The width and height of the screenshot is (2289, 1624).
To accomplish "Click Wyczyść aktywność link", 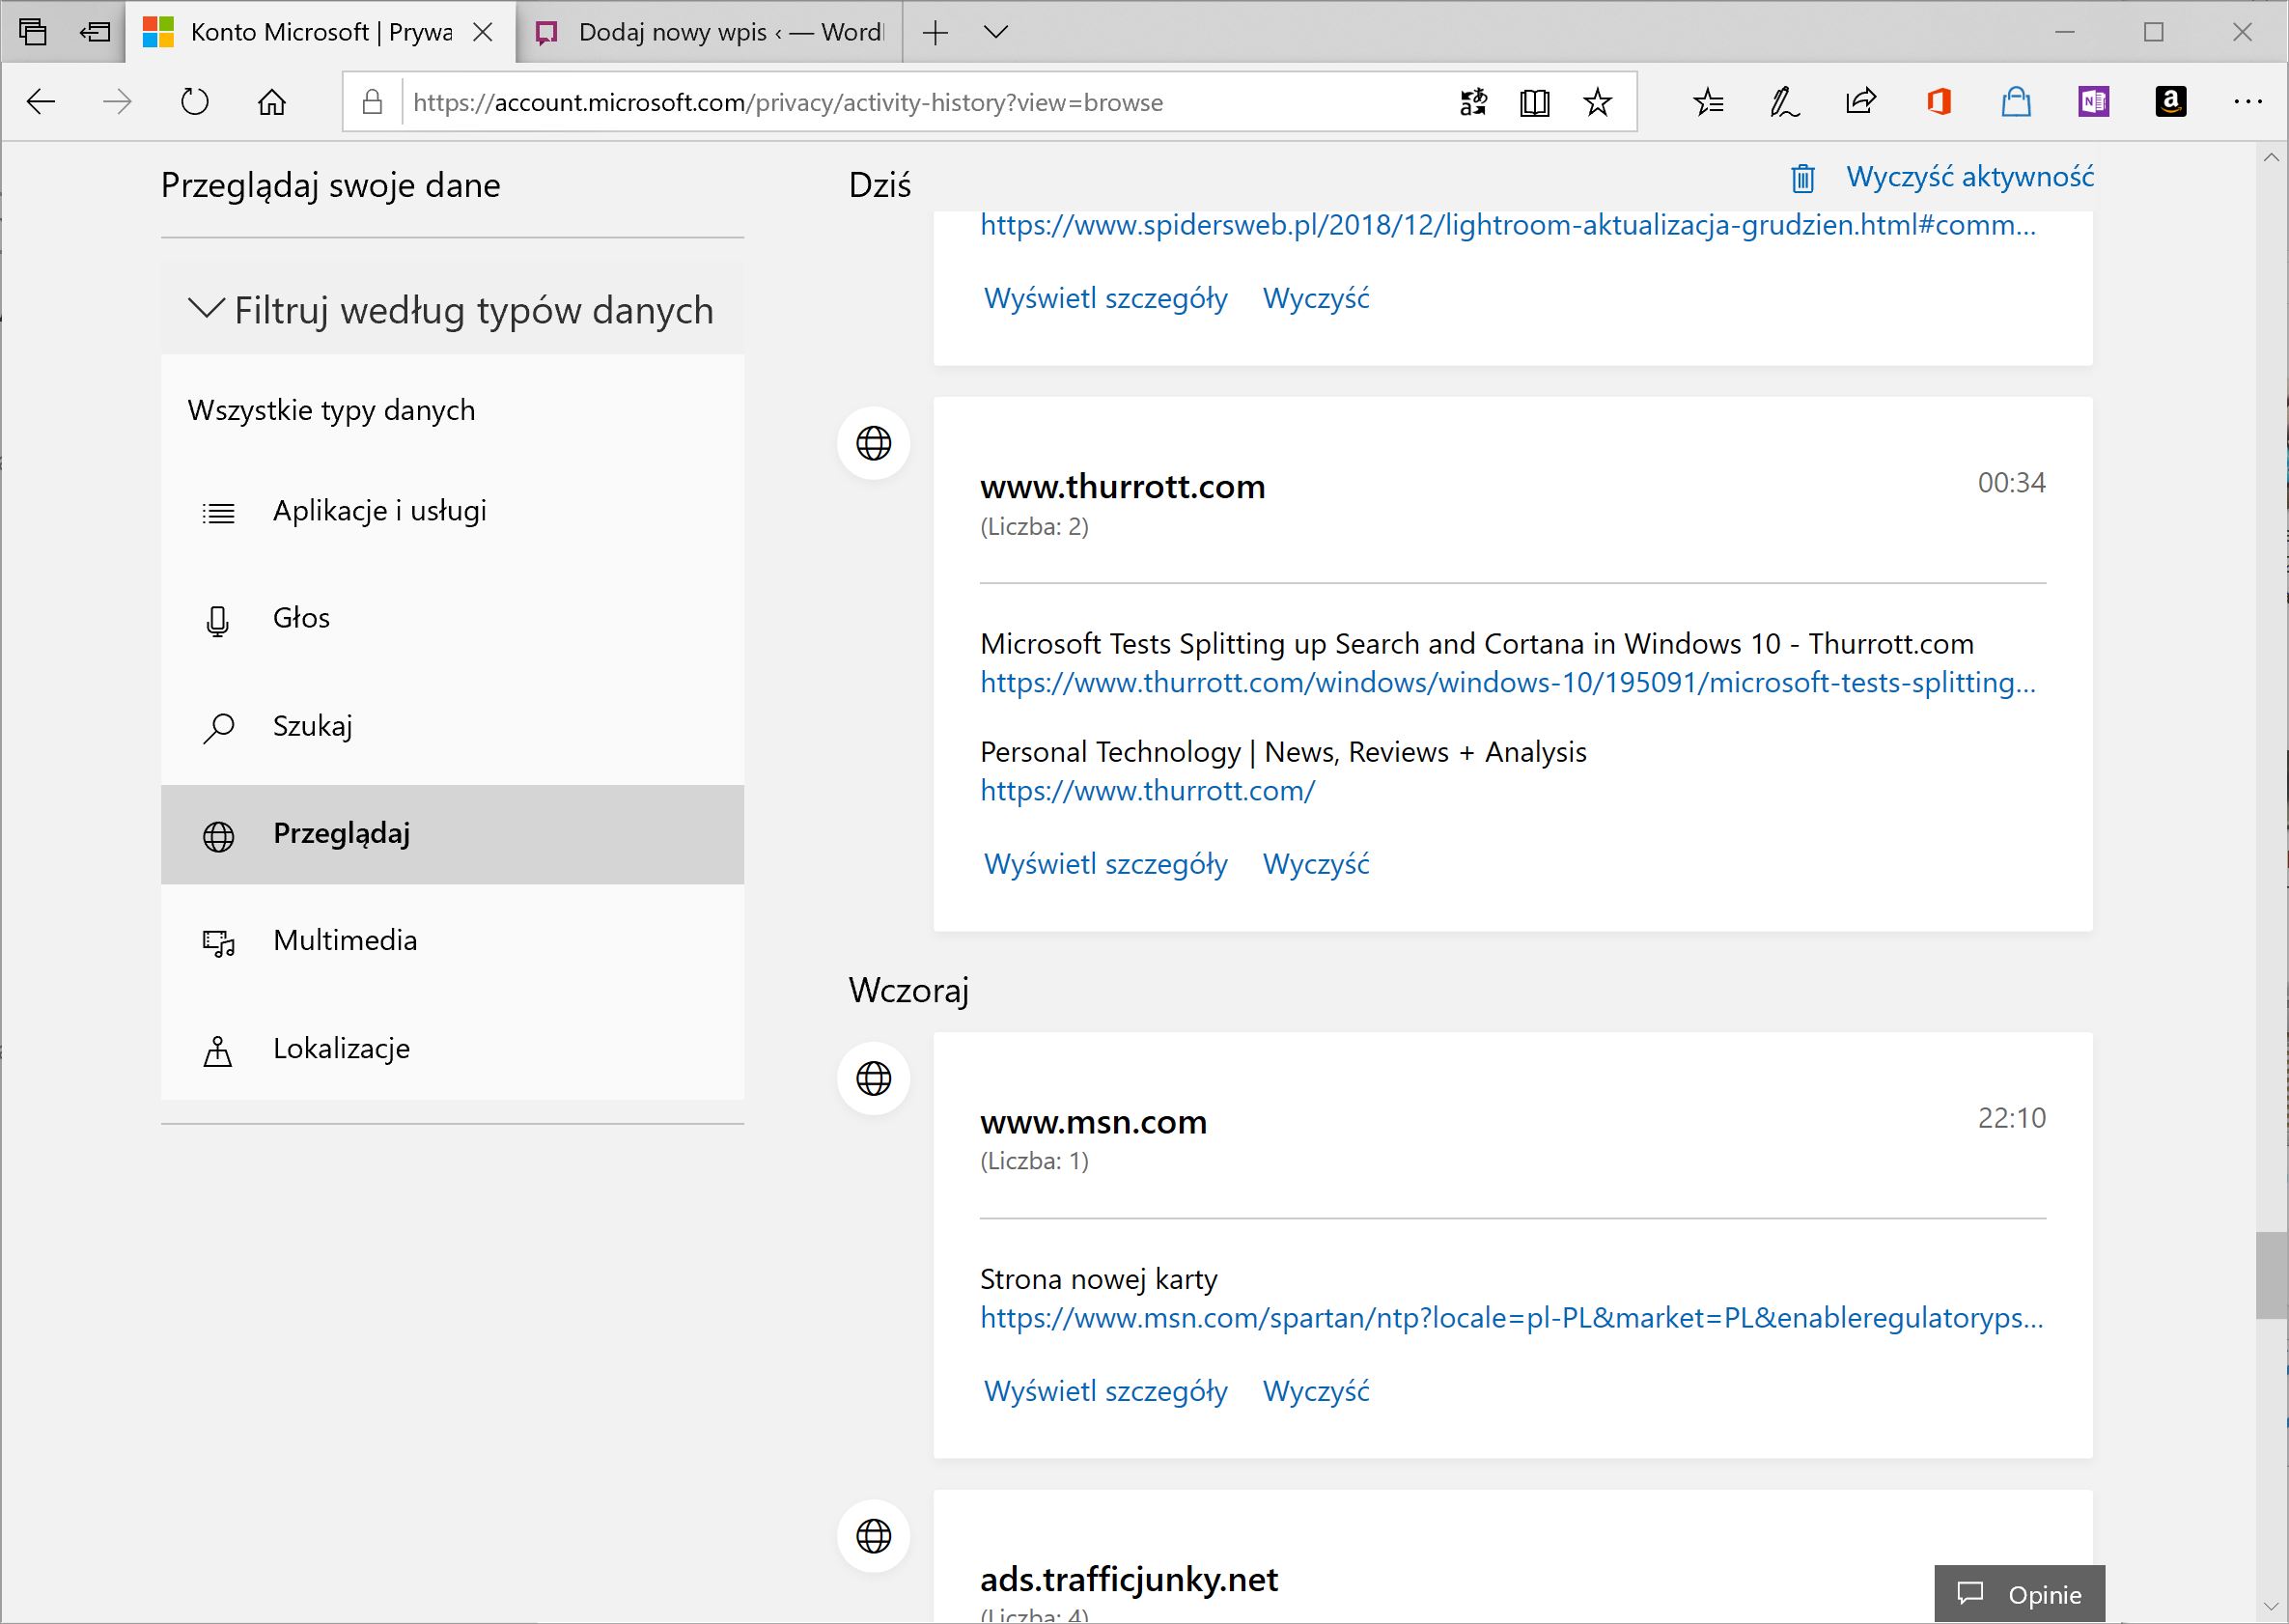I will coord(1969,177).
